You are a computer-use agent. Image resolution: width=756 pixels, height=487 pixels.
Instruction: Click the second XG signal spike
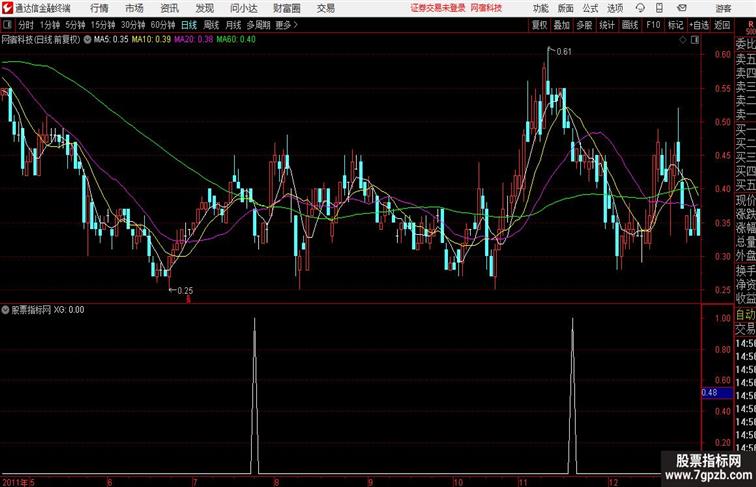point(572,395)
